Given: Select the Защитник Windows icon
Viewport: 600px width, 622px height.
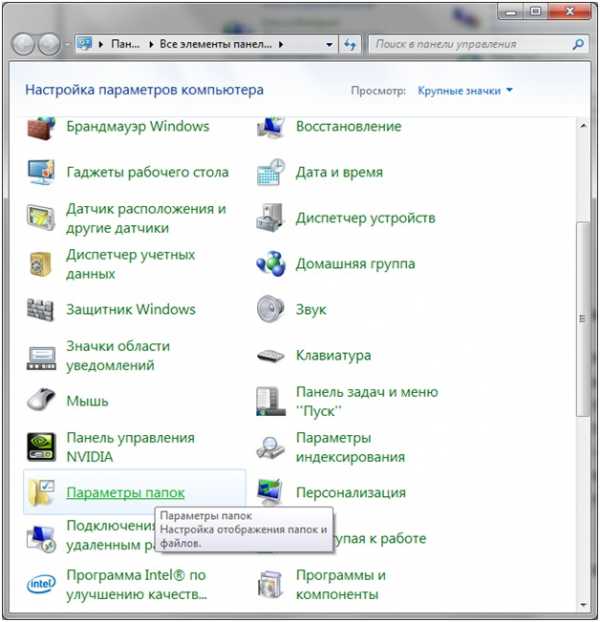Looking at the screenshot, I should click(x=41, y=310).
